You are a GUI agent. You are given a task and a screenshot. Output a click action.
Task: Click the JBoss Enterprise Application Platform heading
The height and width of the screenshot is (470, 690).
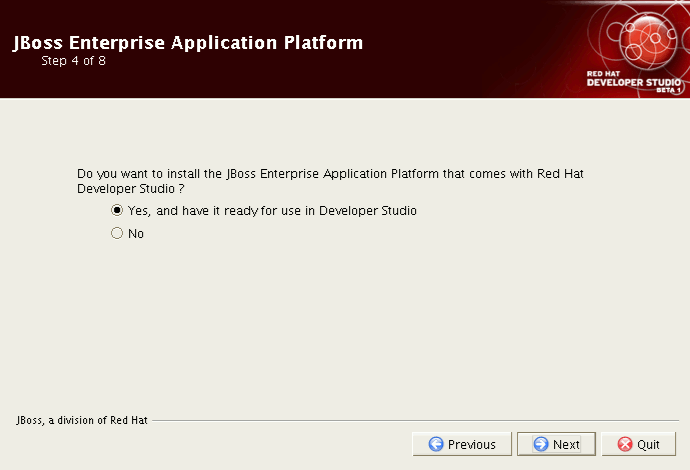tap(188, 43)
